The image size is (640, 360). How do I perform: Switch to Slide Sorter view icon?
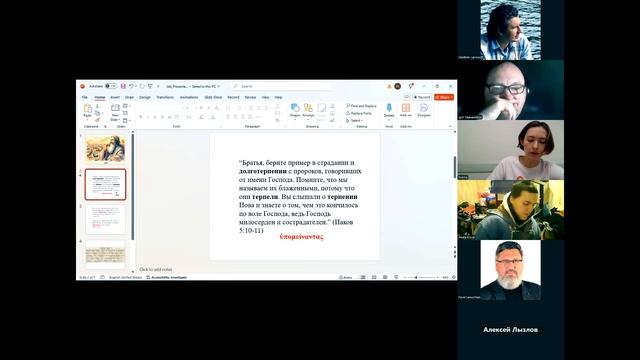(374, 277)
